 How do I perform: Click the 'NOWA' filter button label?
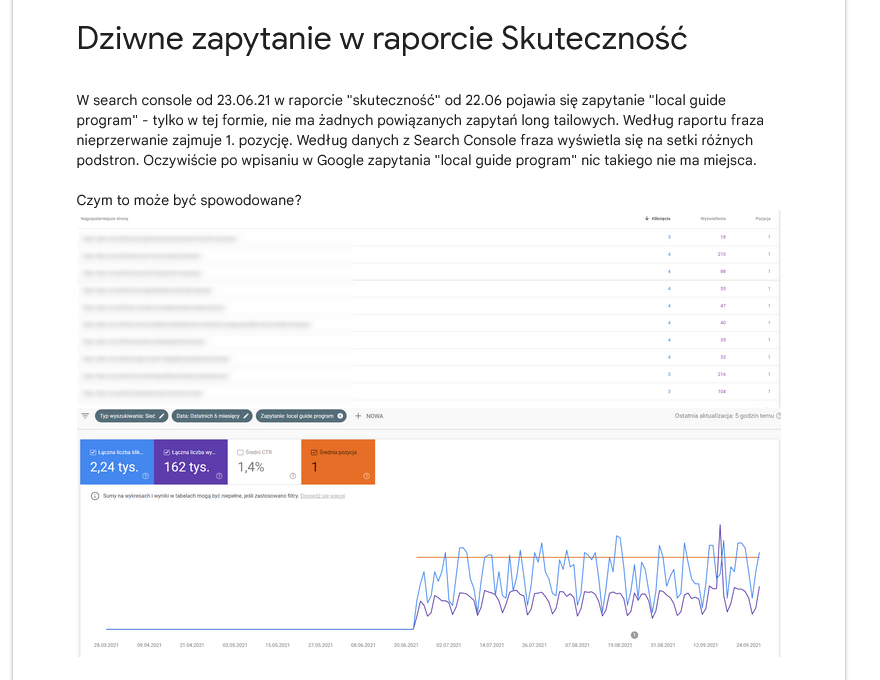coord(375,415)
